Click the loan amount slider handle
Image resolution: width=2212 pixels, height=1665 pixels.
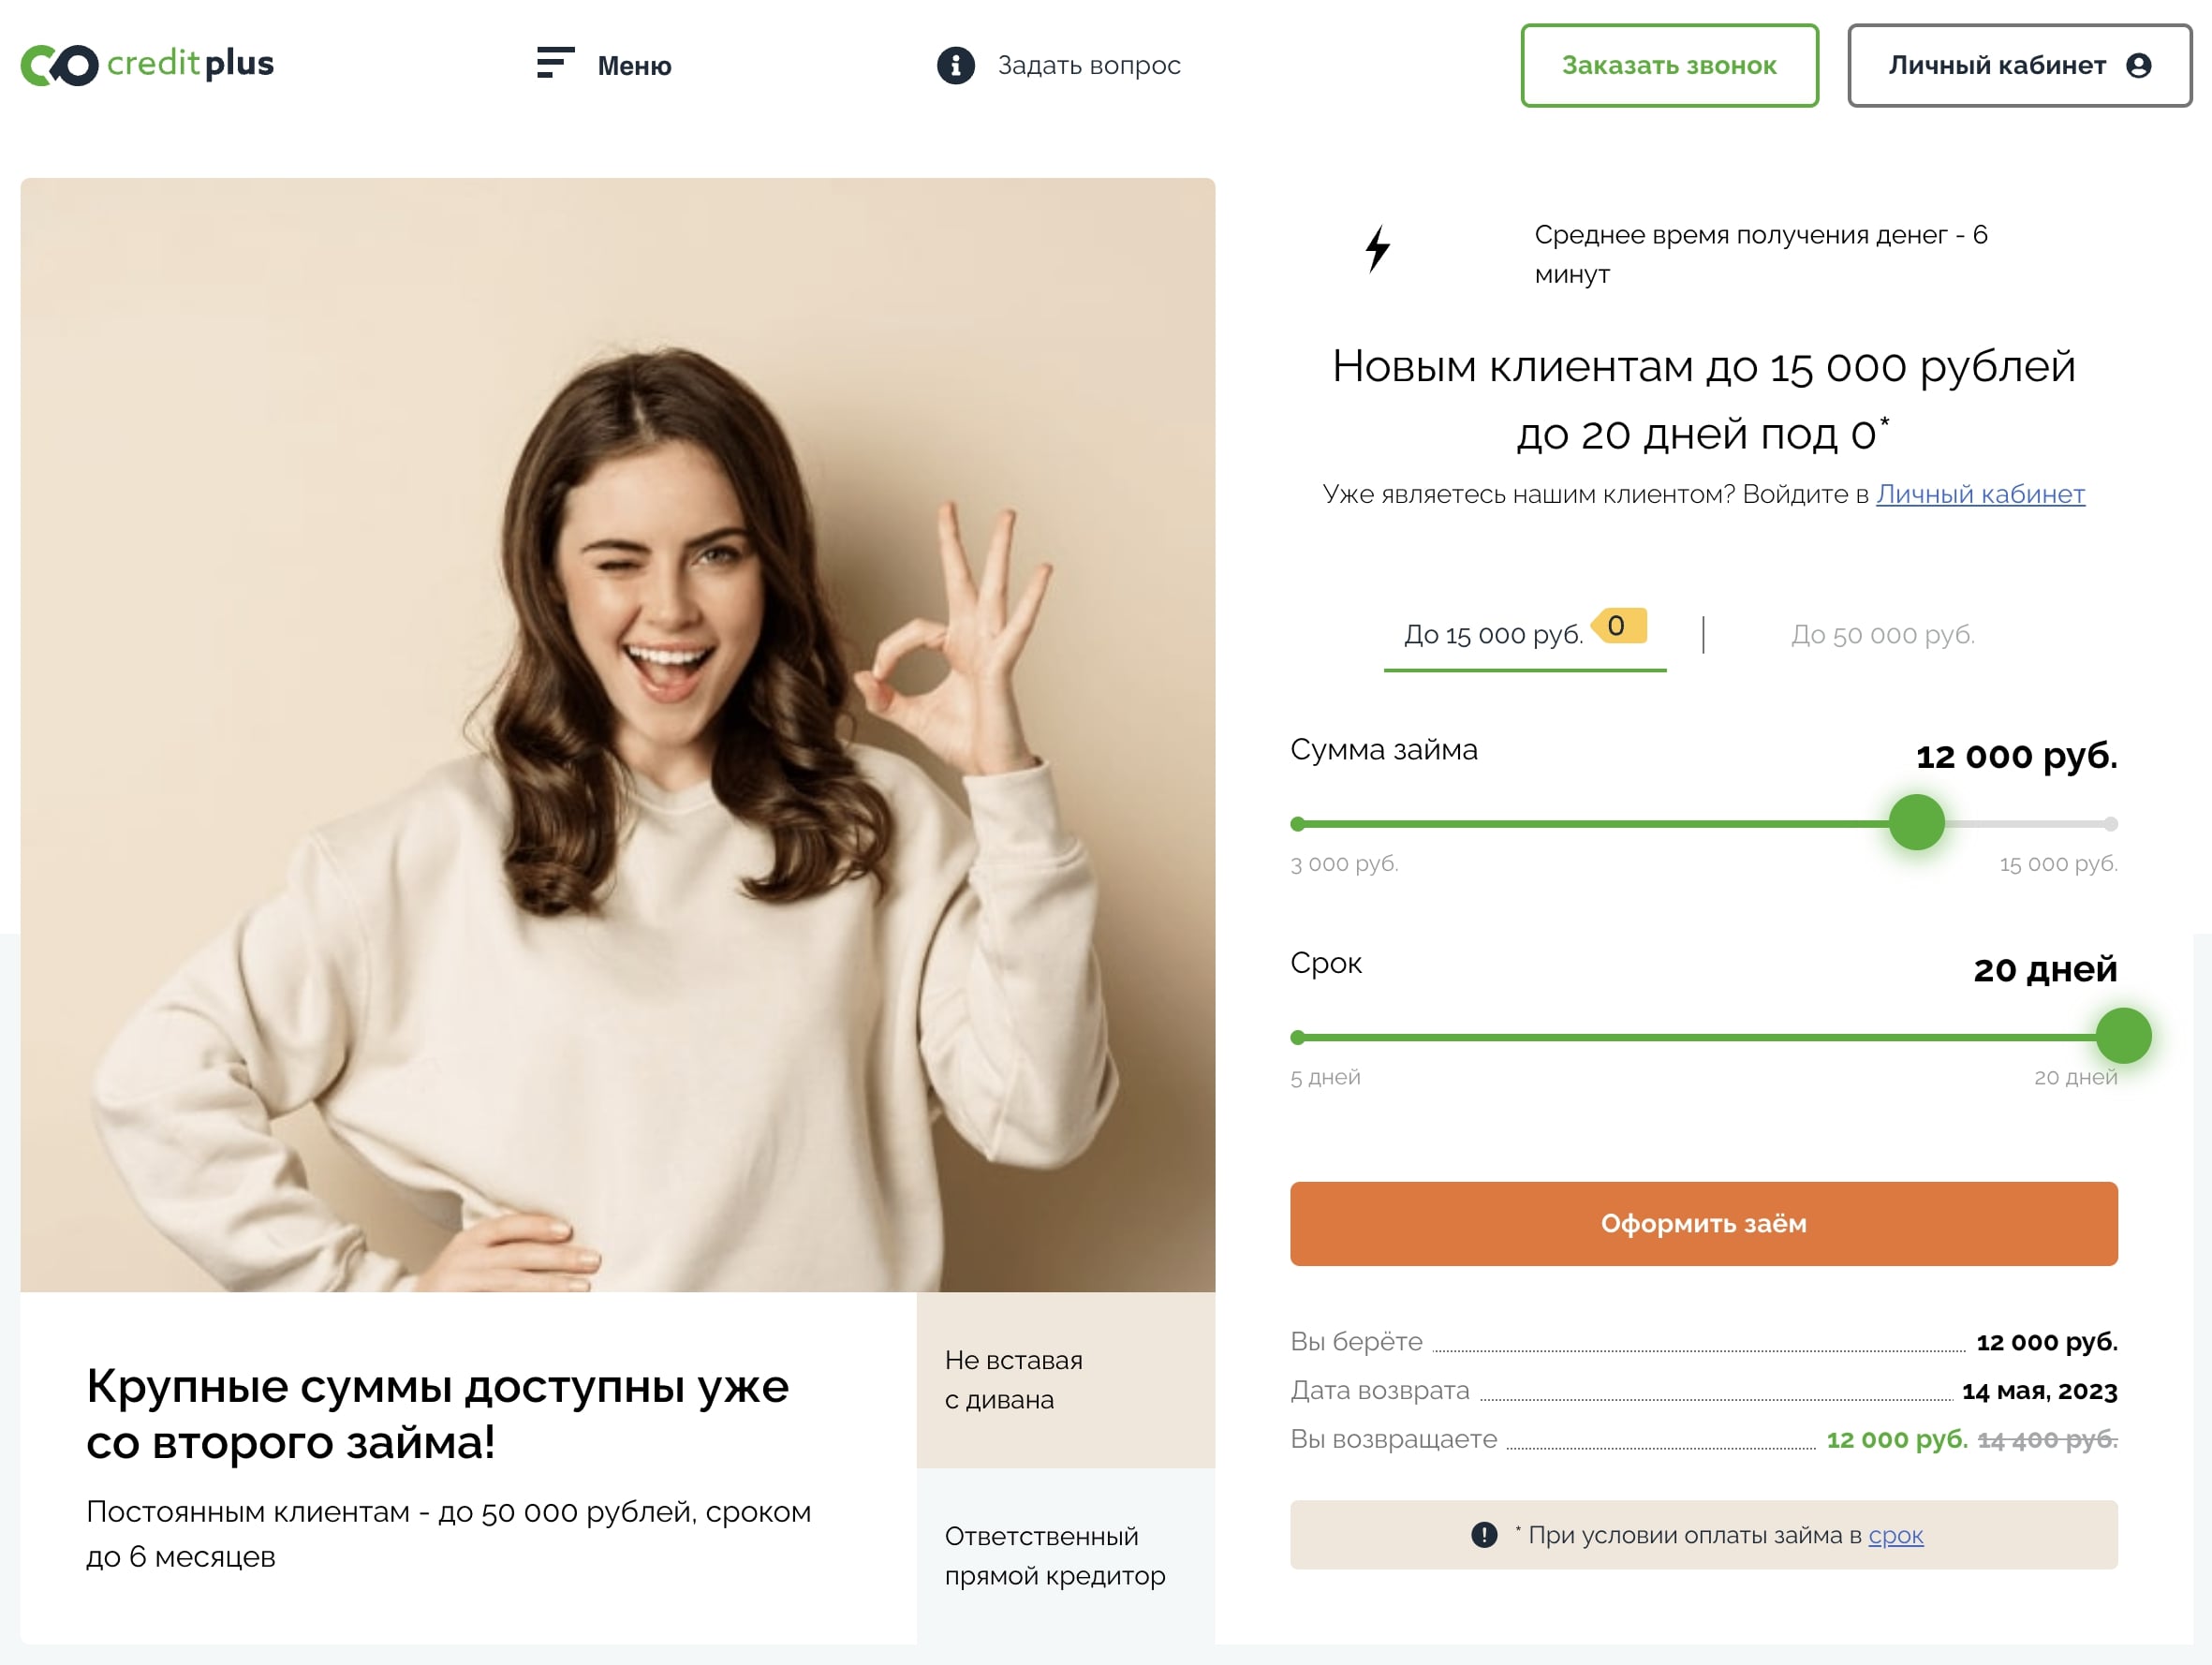click(1916, 823)
